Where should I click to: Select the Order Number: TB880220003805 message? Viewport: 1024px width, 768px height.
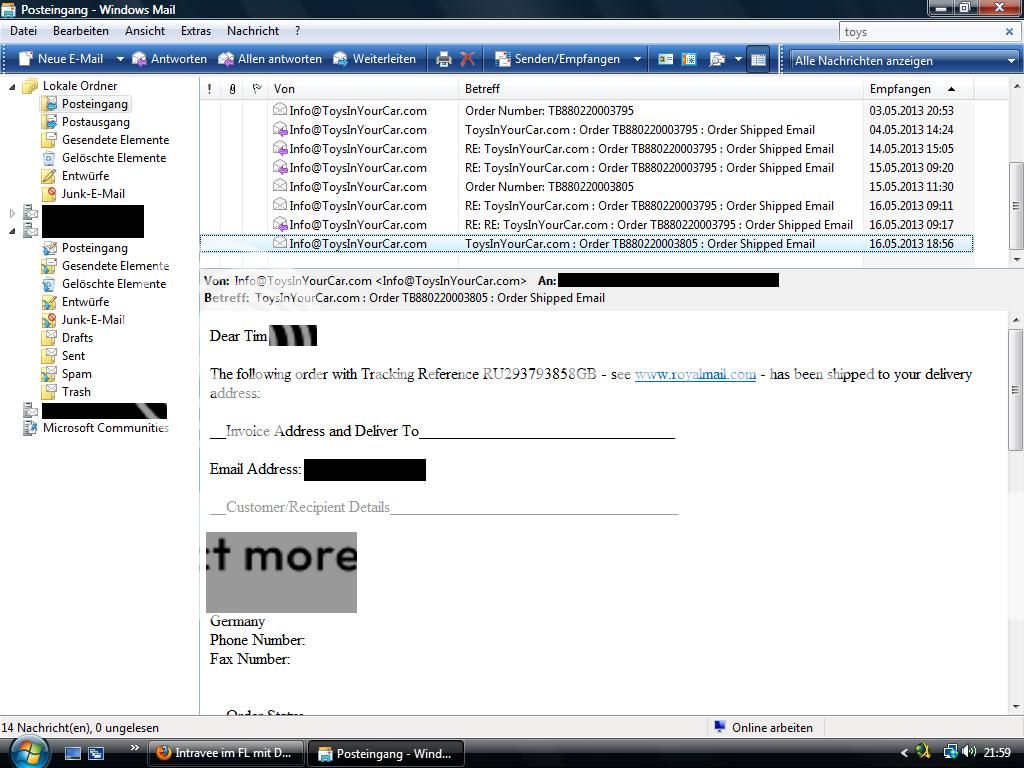pos(549,187)
